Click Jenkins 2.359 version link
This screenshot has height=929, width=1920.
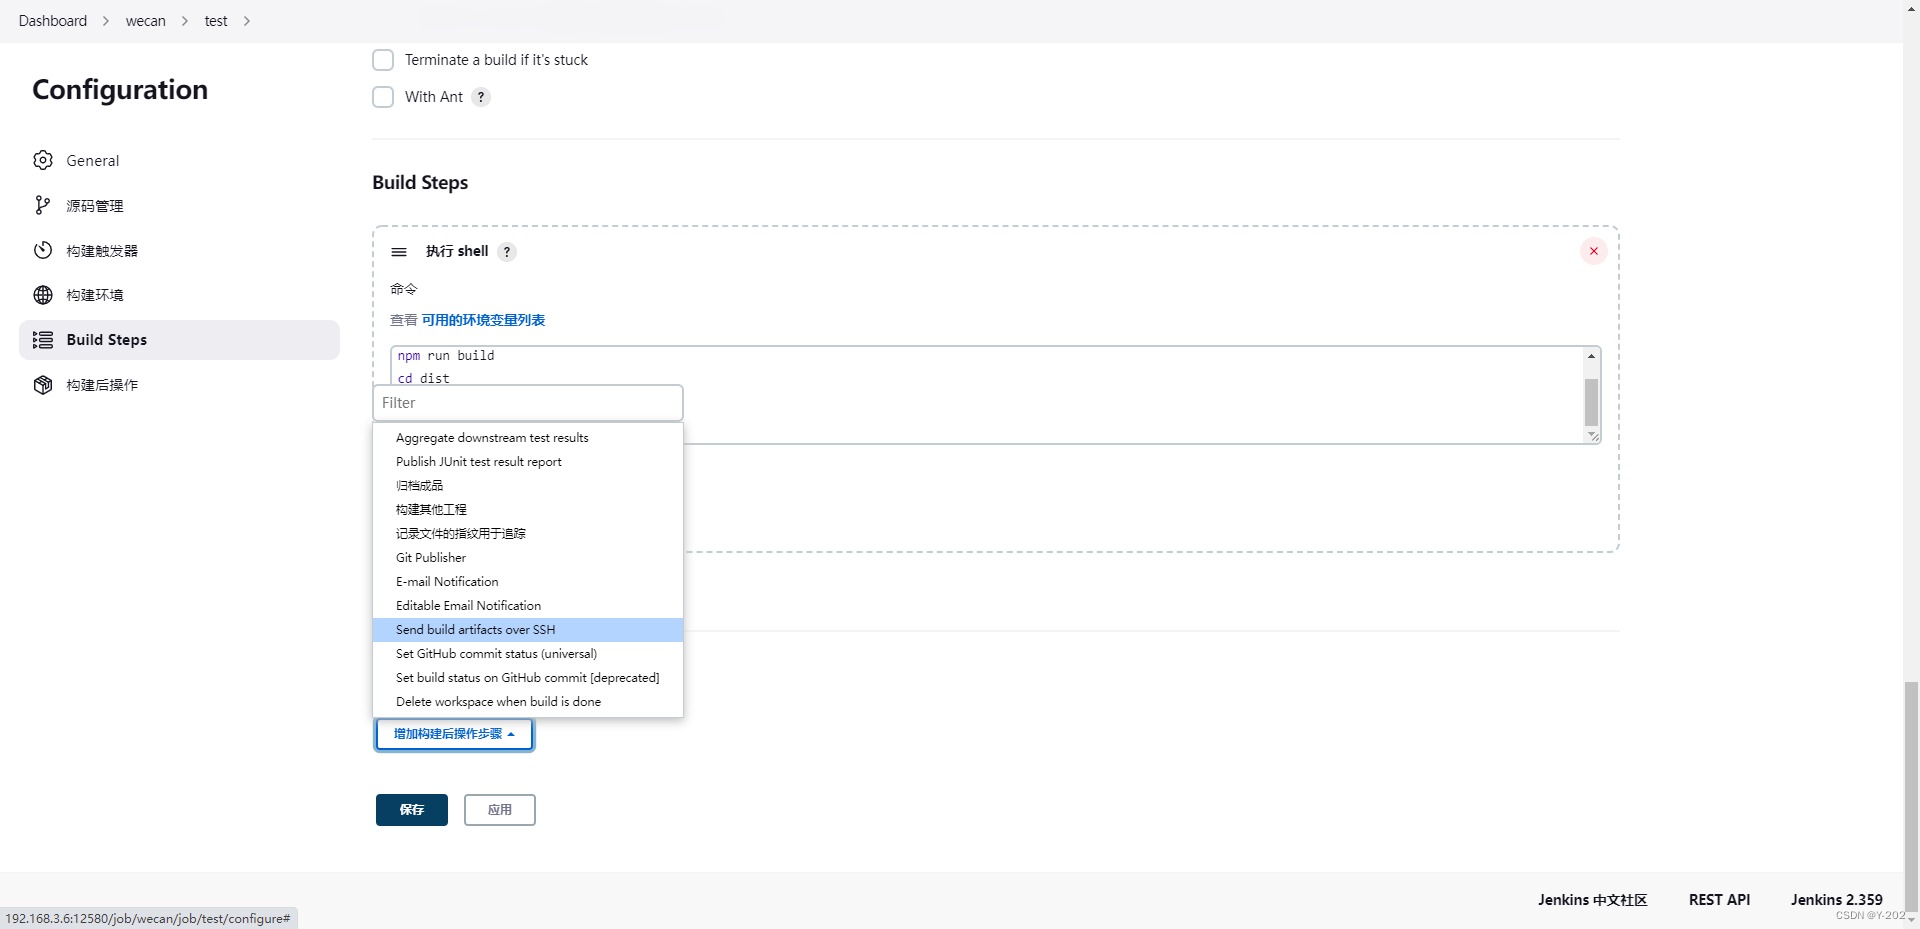click(x=1836, y=900)
